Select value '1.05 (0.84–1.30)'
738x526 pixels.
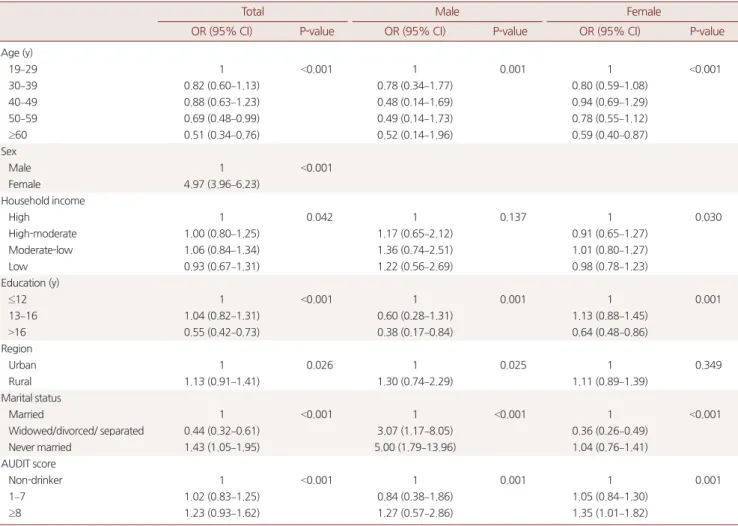(x=610, y=497)
